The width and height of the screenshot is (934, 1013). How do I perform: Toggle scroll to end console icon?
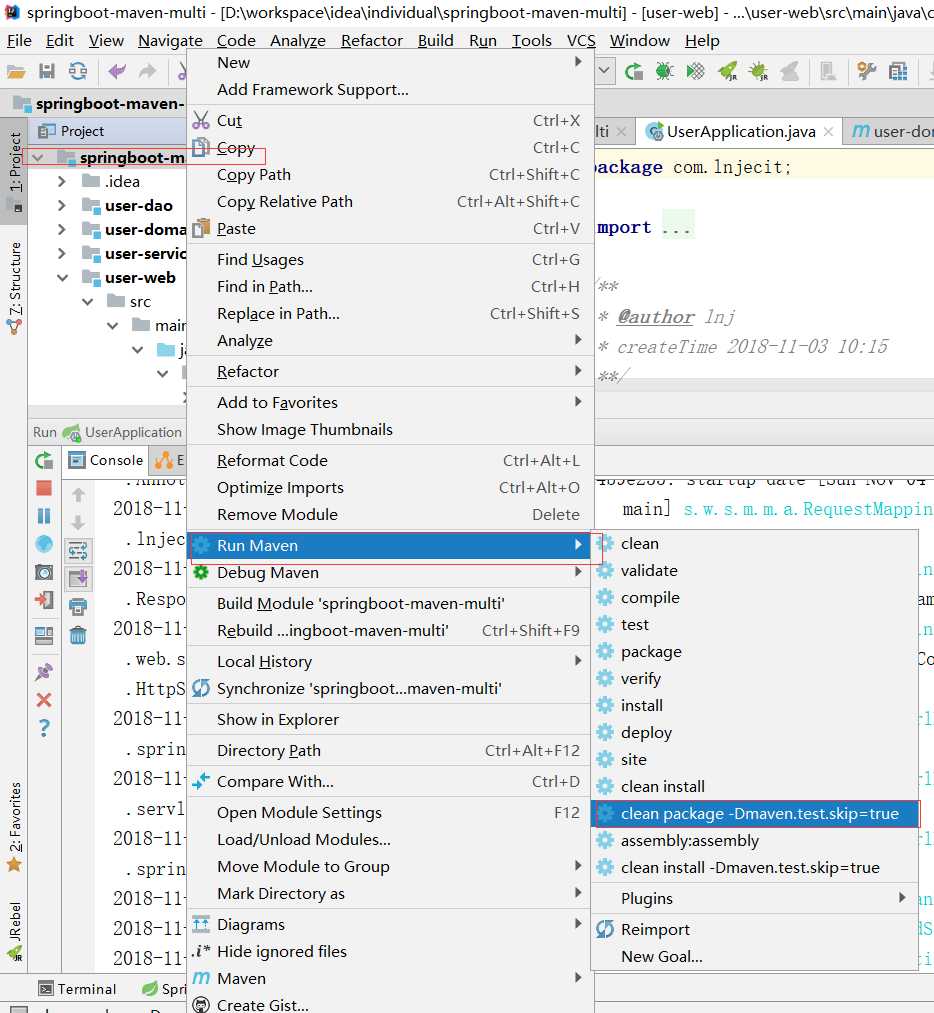[x=78, y=578]
